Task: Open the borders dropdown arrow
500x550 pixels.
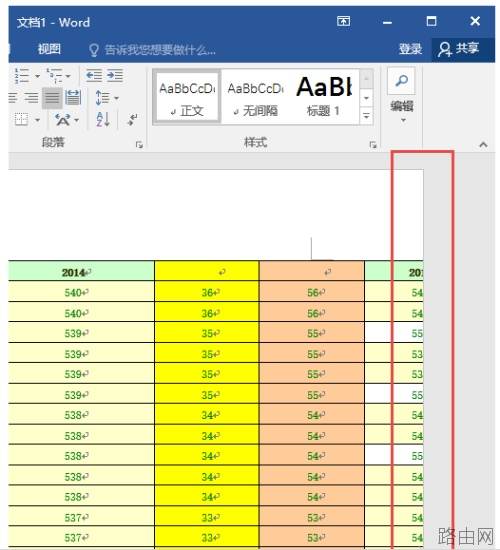Action: point(38,120)
